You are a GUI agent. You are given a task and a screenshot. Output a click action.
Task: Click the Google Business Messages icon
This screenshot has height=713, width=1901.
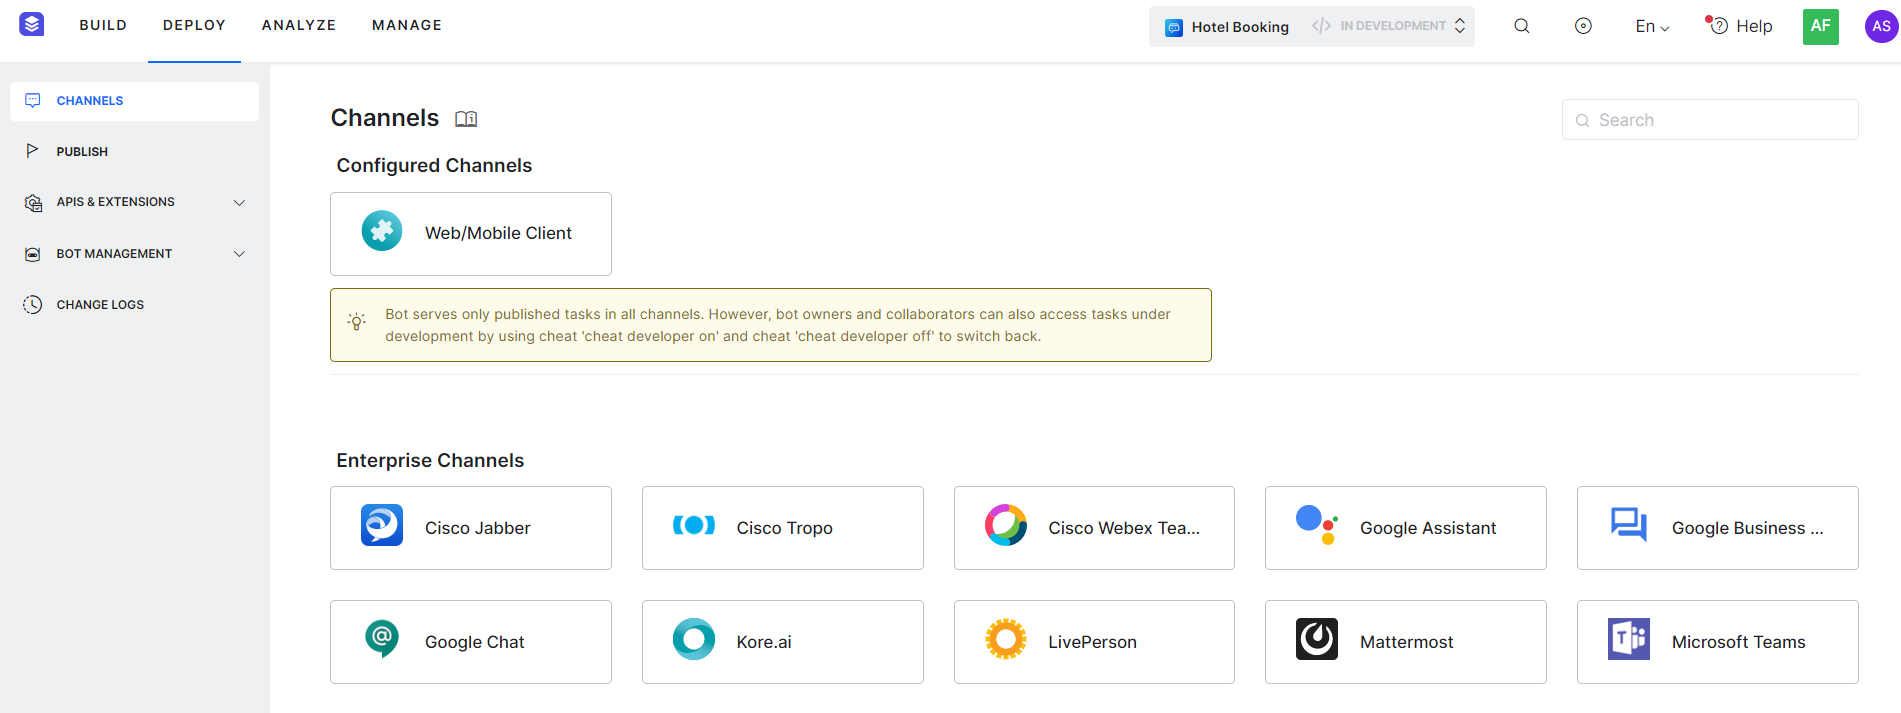(1629, 524)
